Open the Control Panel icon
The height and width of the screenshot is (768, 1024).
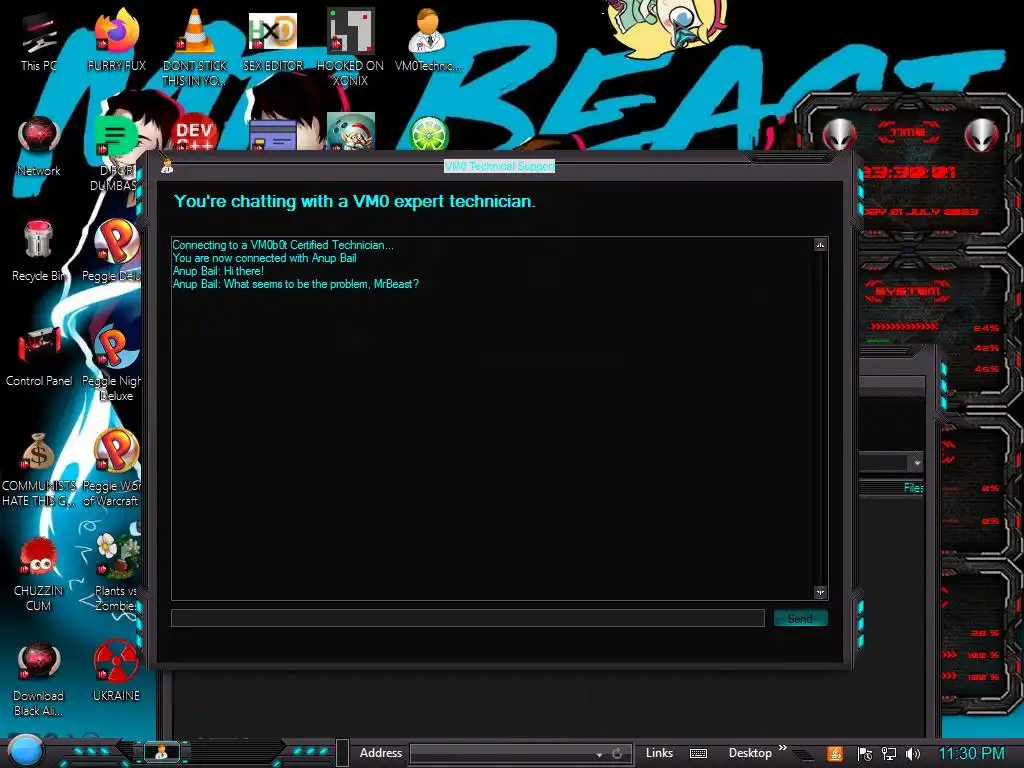(39, 357)
